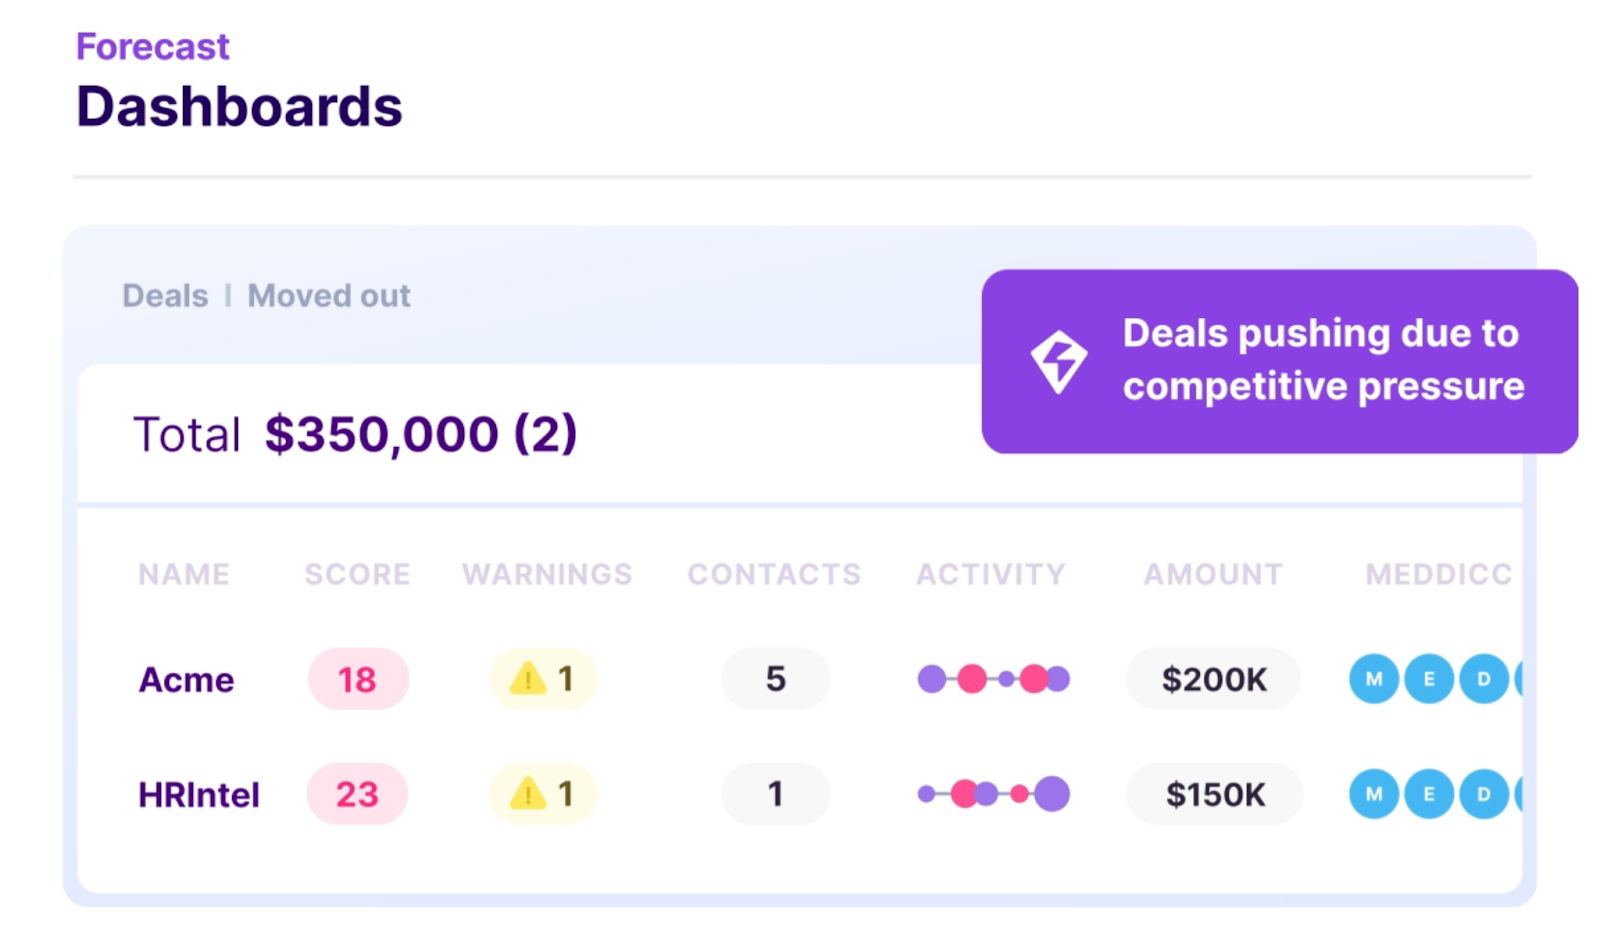This screenshot has height=930, width=1600.
Task: Open the HRIntel deal
Action: (x=199, y=795)
